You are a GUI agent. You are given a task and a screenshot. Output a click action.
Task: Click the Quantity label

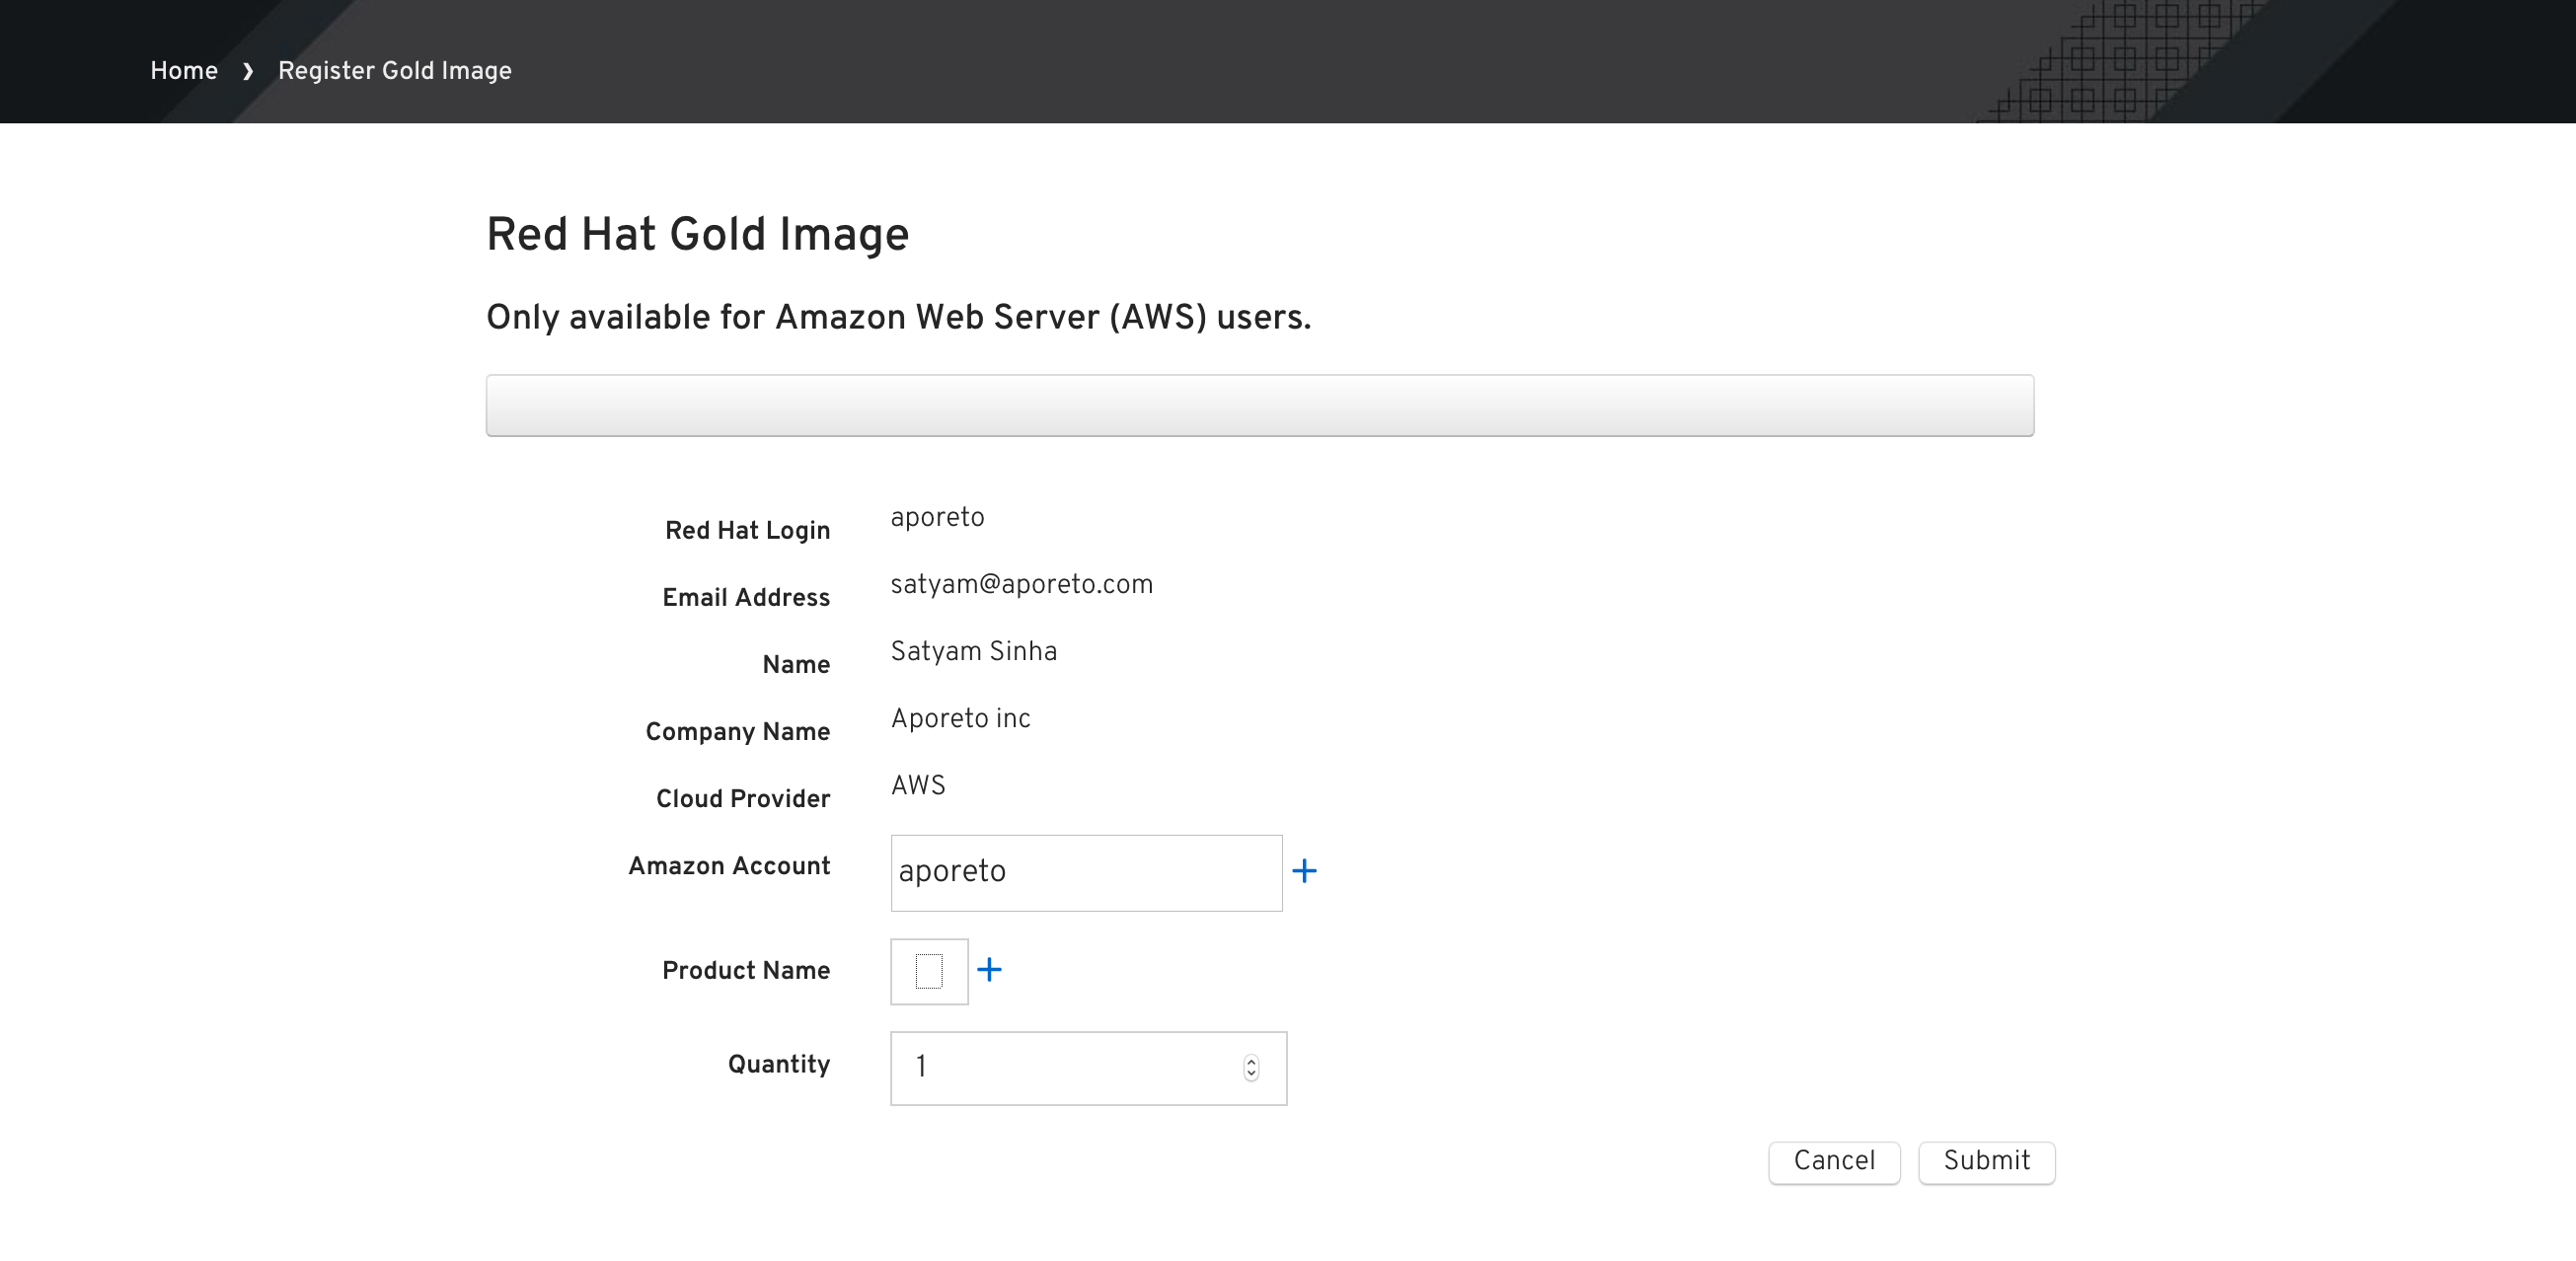(778, 1064)
